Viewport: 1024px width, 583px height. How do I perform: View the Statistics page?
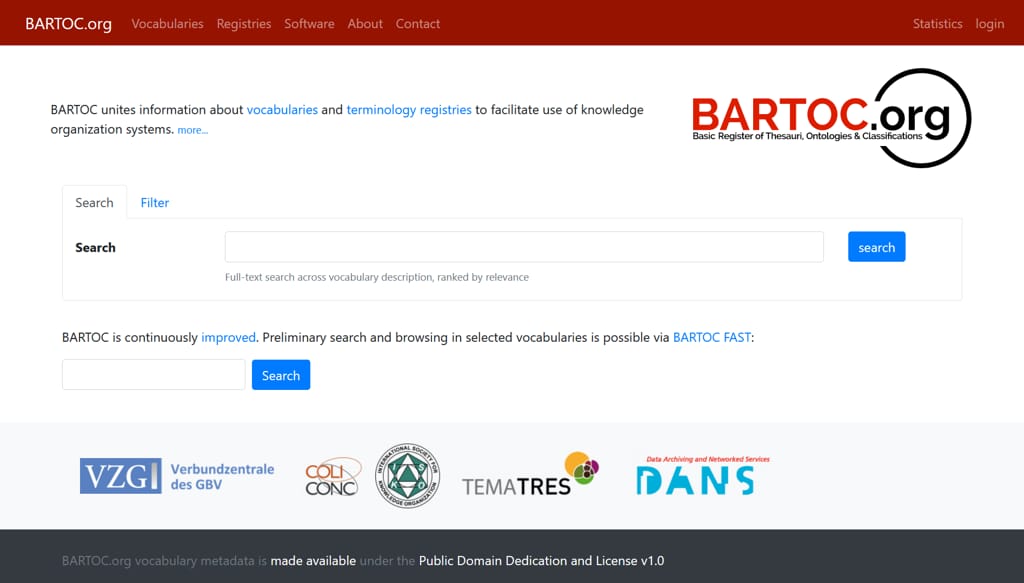click(x=937, y=24)
